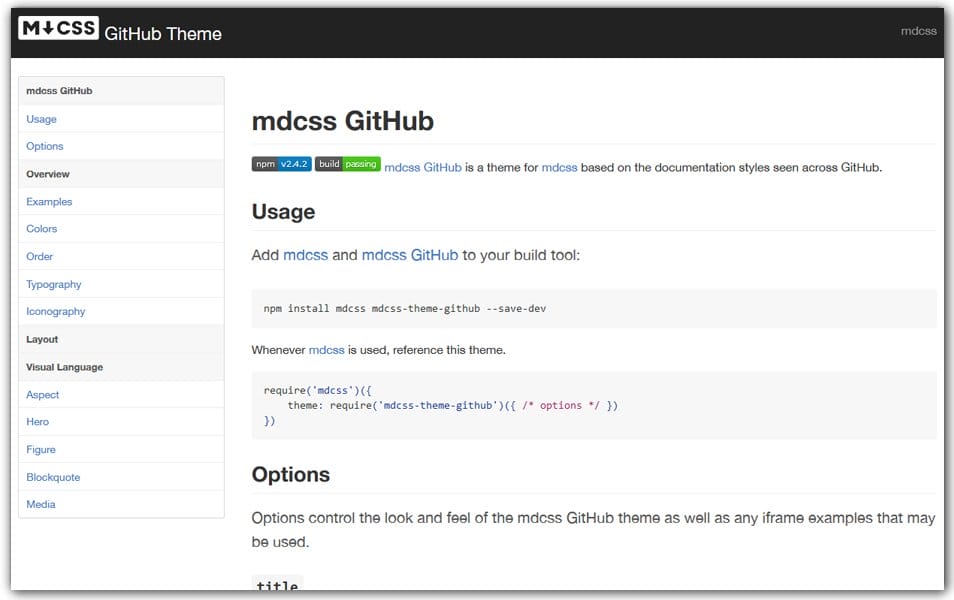This screenshot has height=600, width=954.
Task: Click the mdcss link in the top right corner
Action: (x=918, y=30)
